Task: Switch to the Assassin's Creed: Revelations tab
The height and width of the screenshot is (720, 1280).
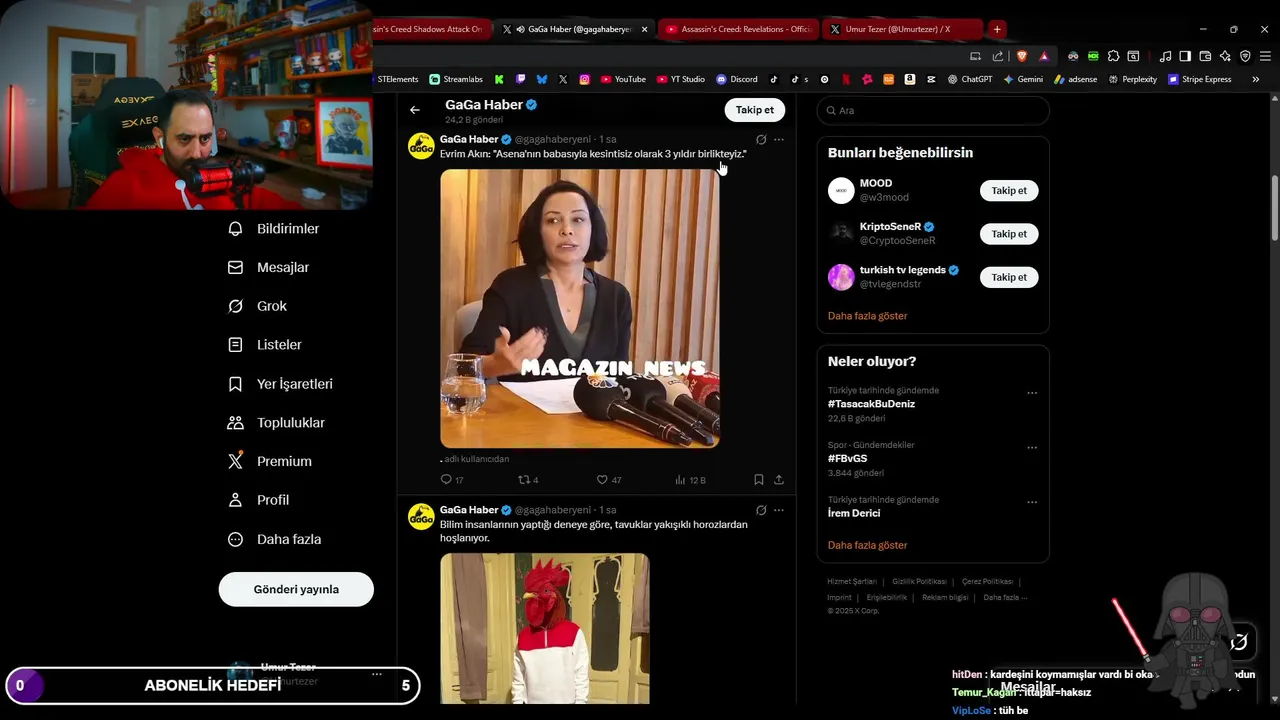Action: click(x=738, y=29)
